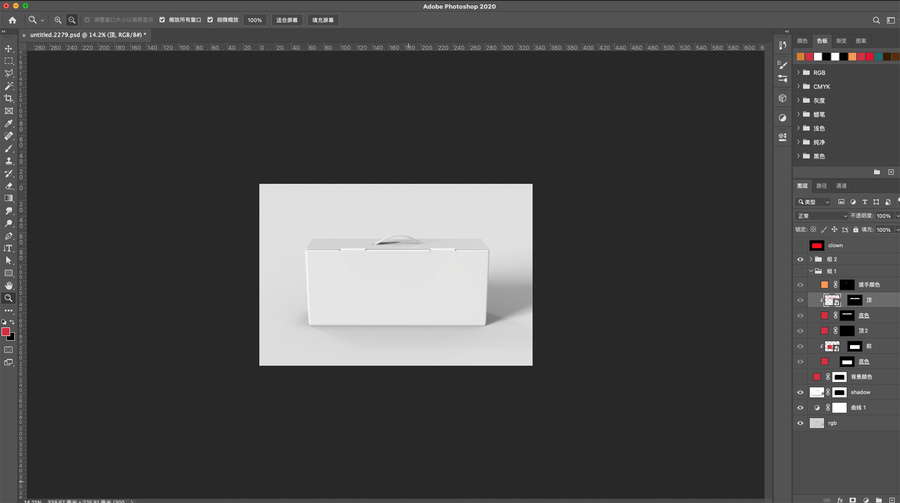
Task: Pick the first orange swatch
Action: coord(801,56)
